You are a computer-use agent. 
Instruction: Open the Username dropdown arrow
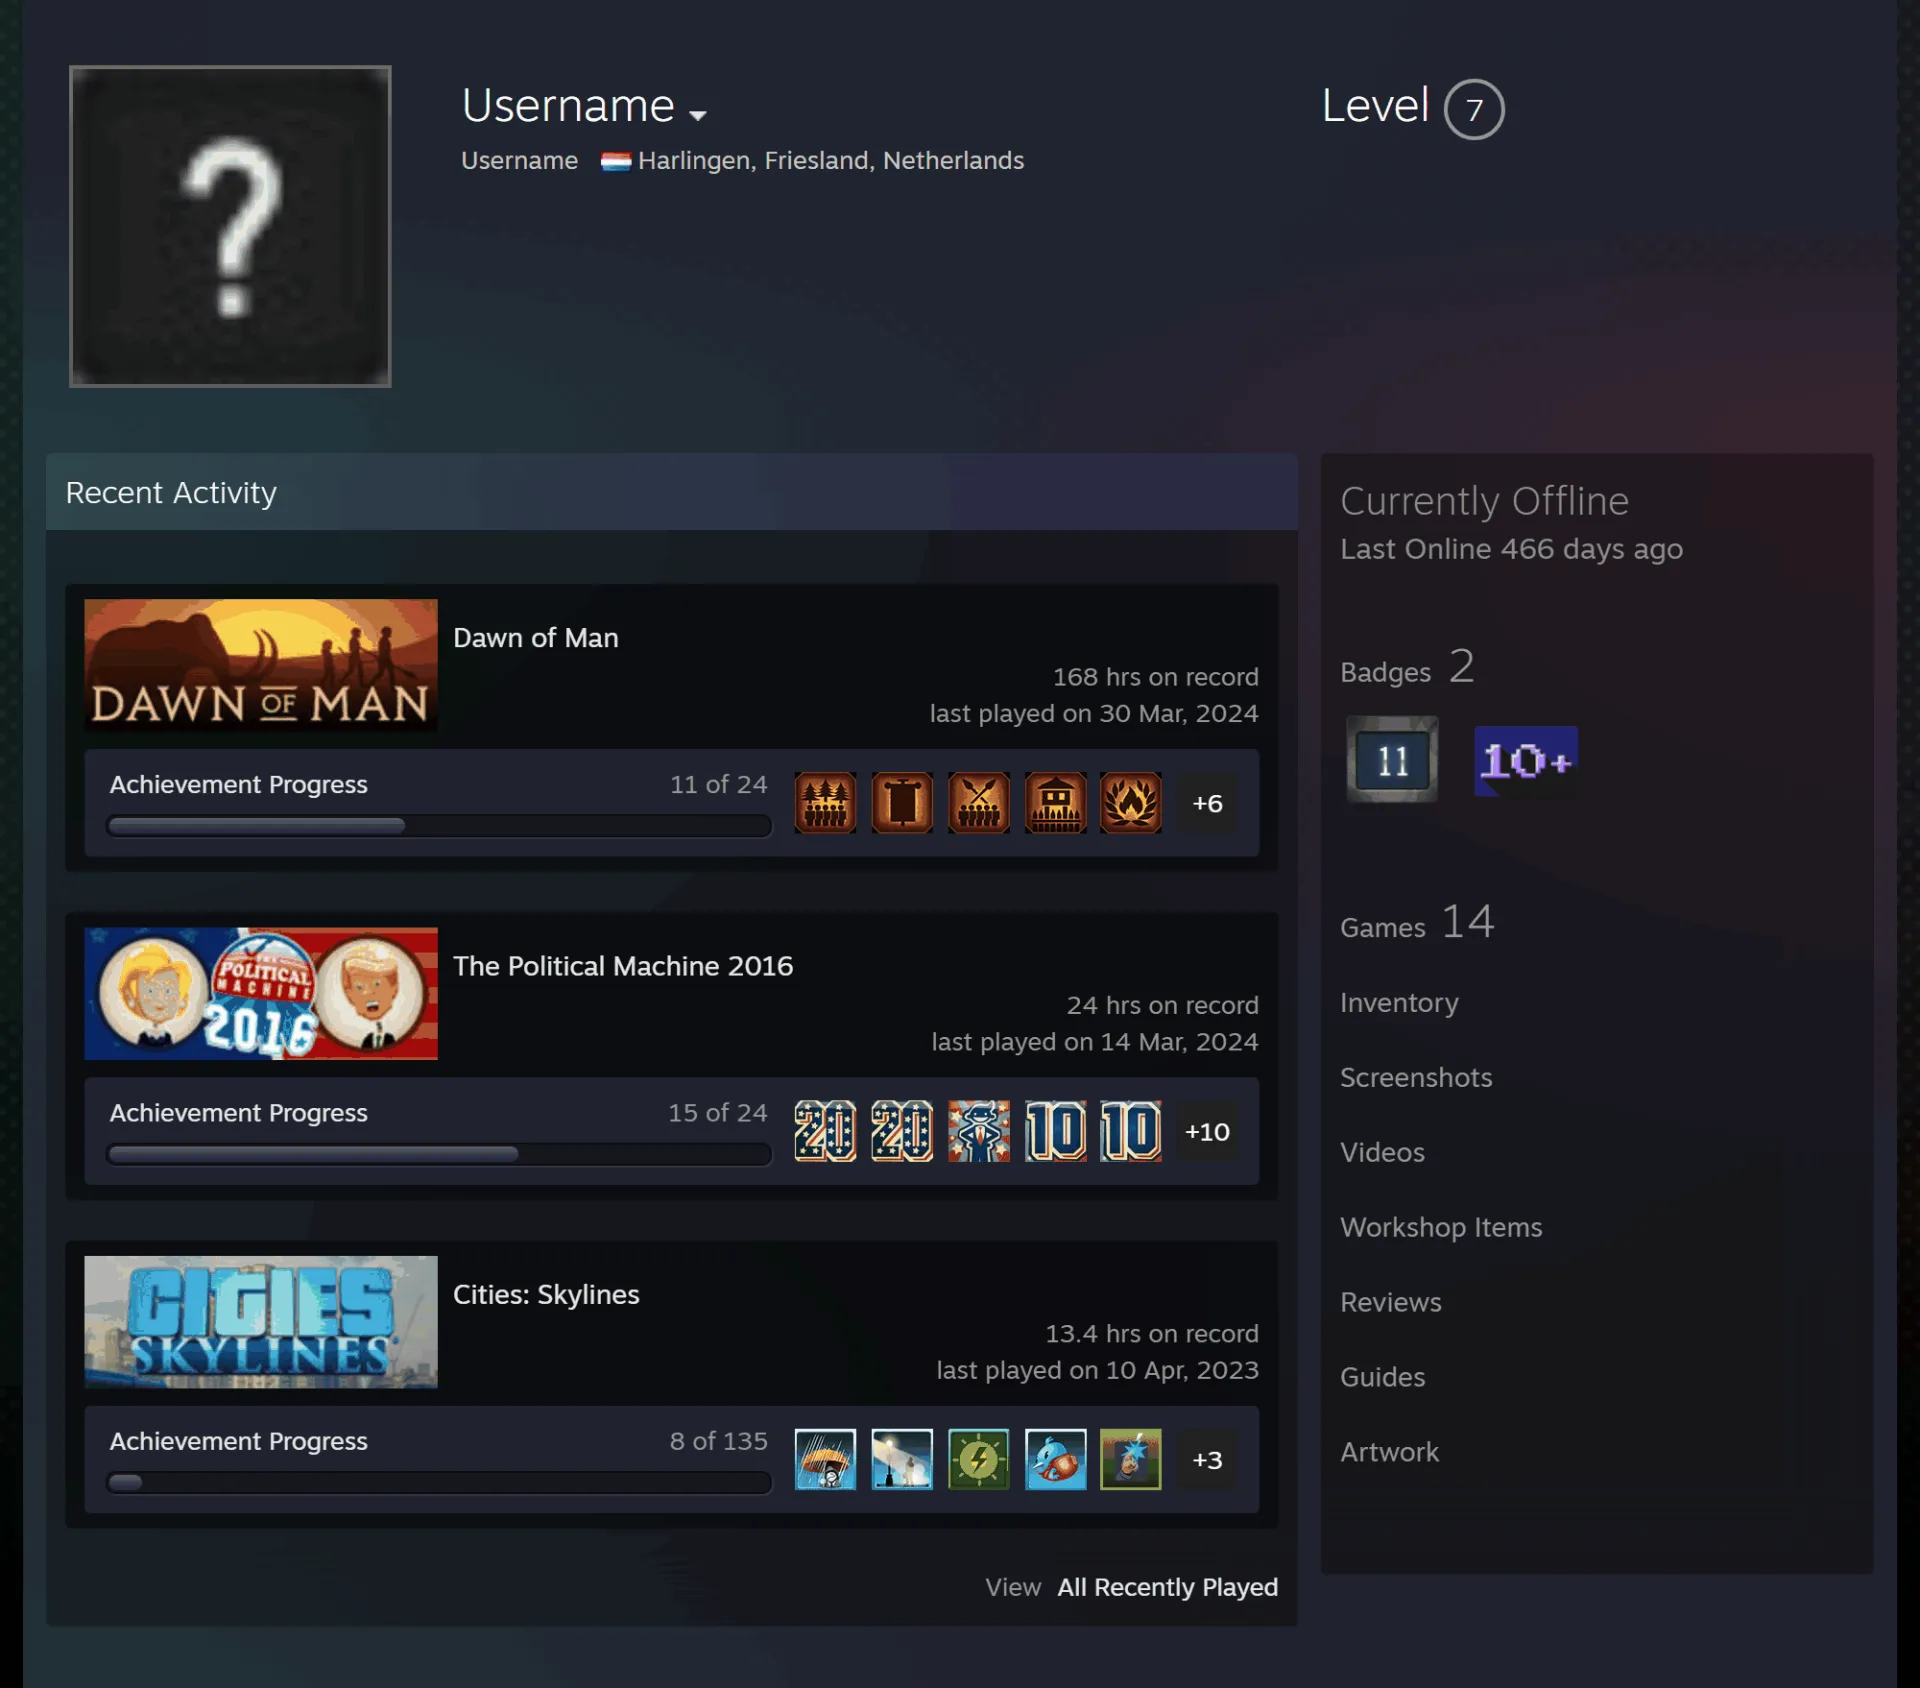click(698, 115)
